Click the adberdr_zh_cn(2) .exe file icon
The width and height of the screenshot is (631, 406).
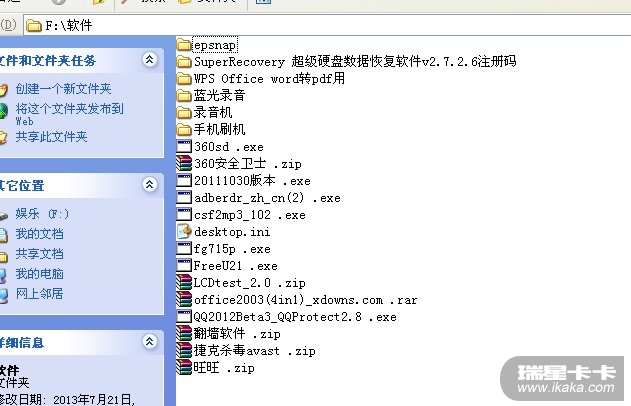tap(184, 198)
